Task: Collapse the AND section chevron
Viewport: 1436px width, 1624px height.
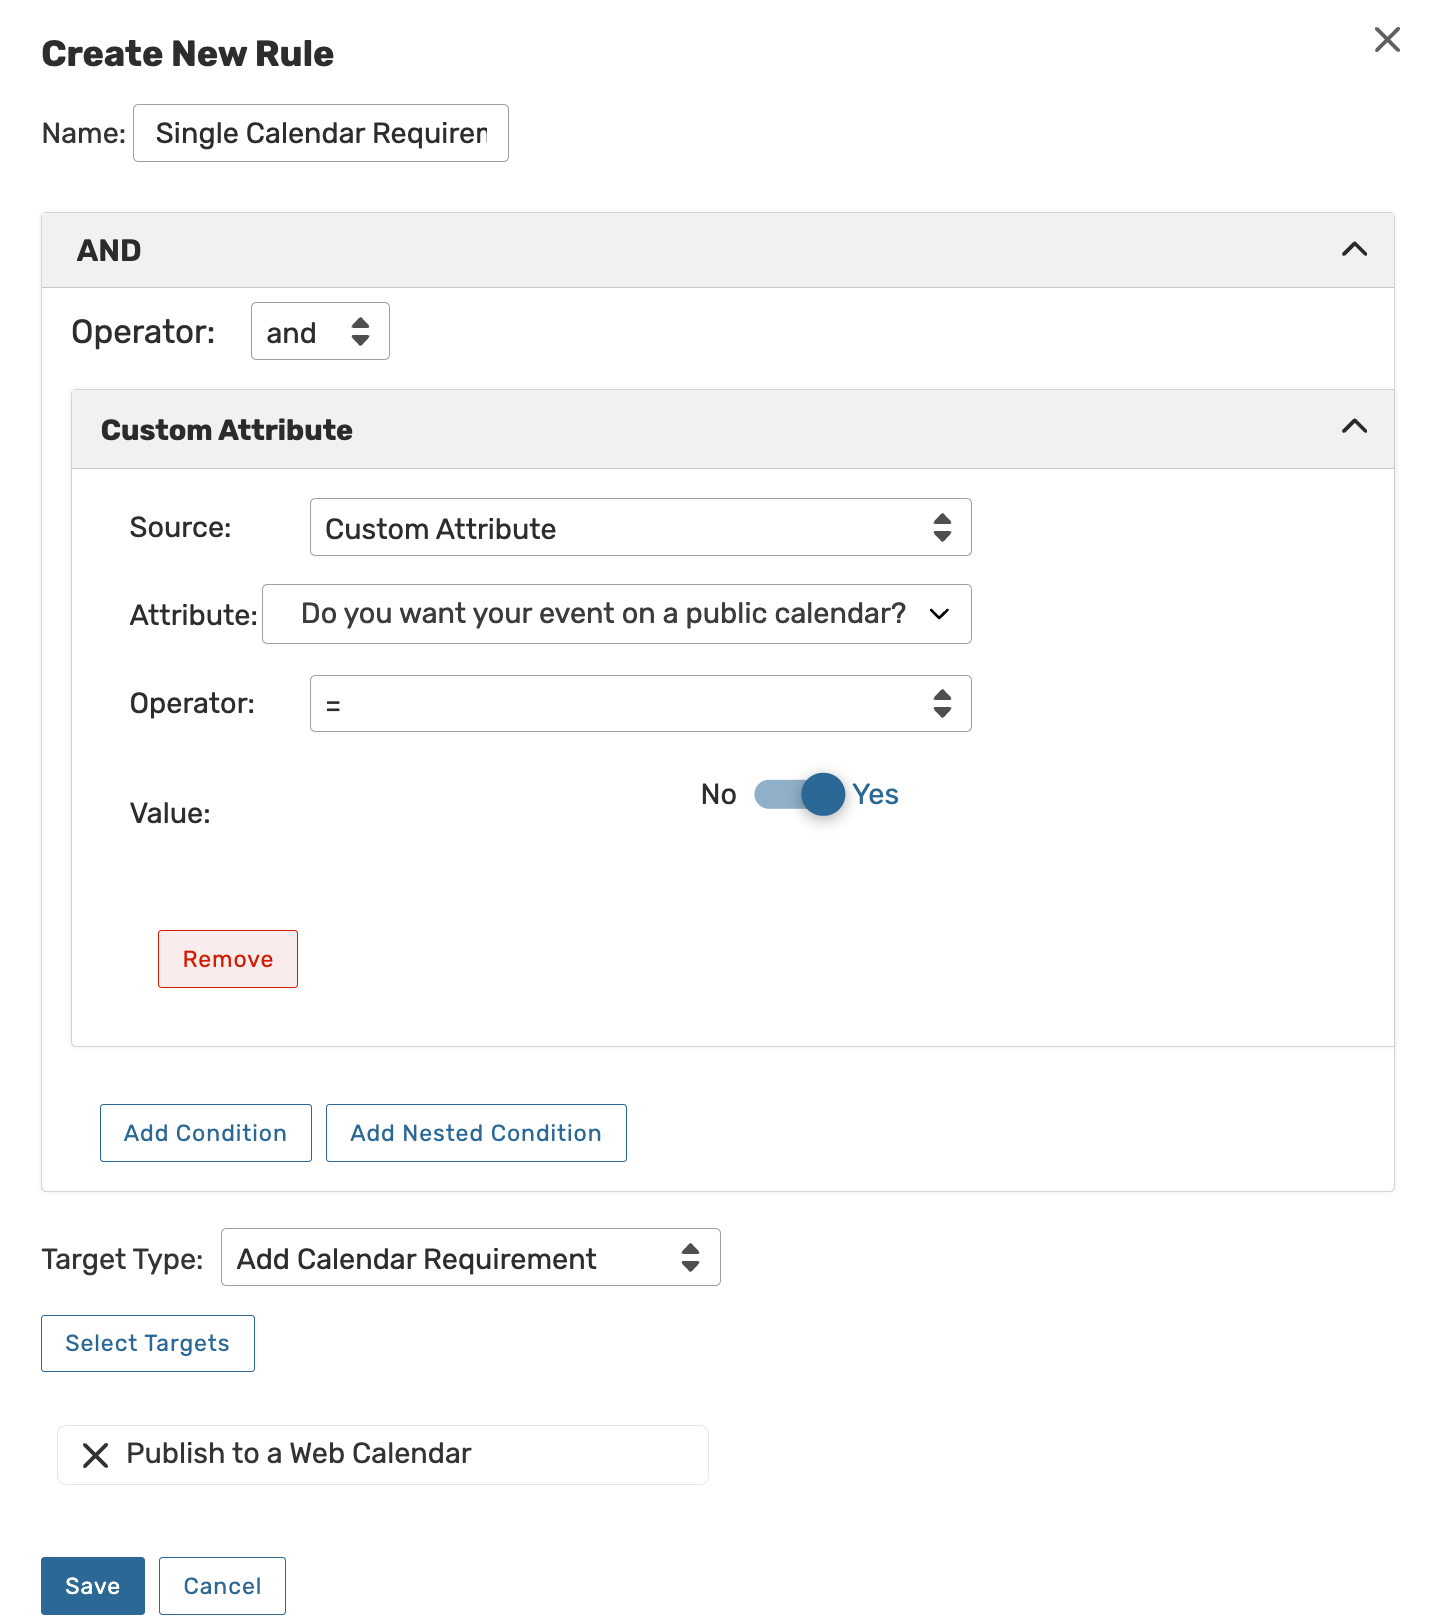Action: 1354,249
